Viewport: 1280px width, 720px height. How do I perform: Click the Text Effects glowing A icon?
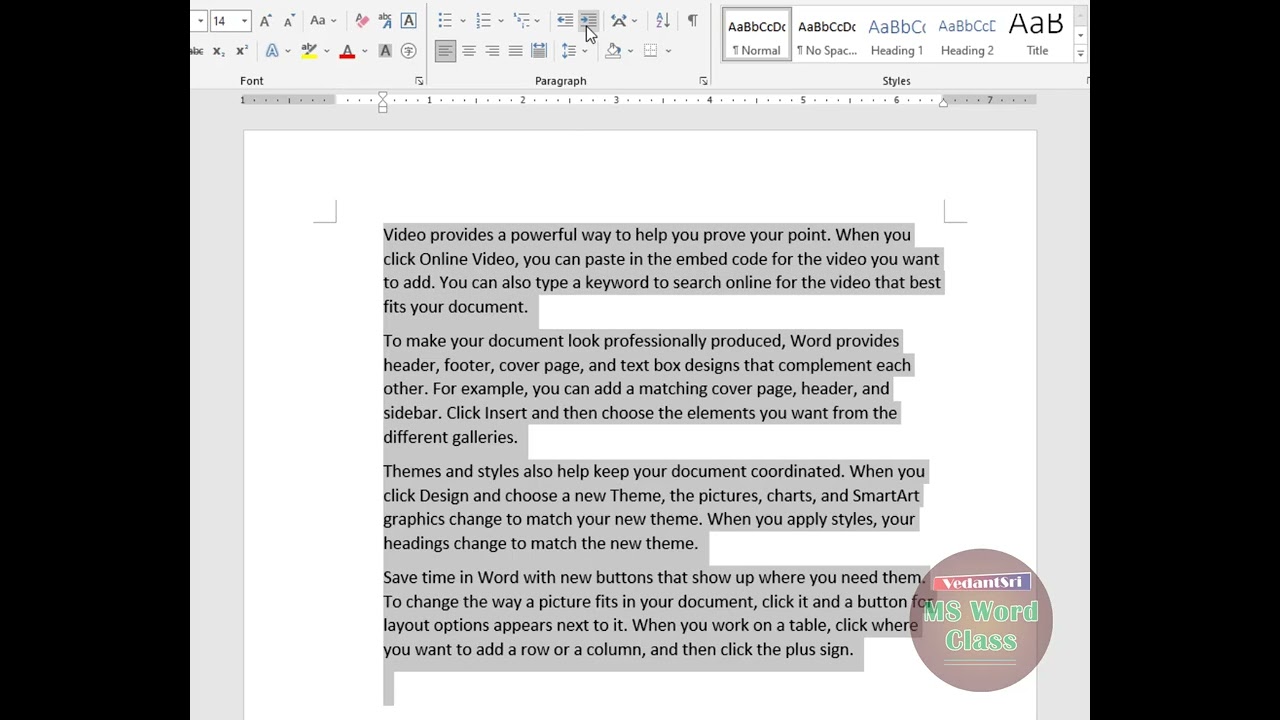click(272, 51)
